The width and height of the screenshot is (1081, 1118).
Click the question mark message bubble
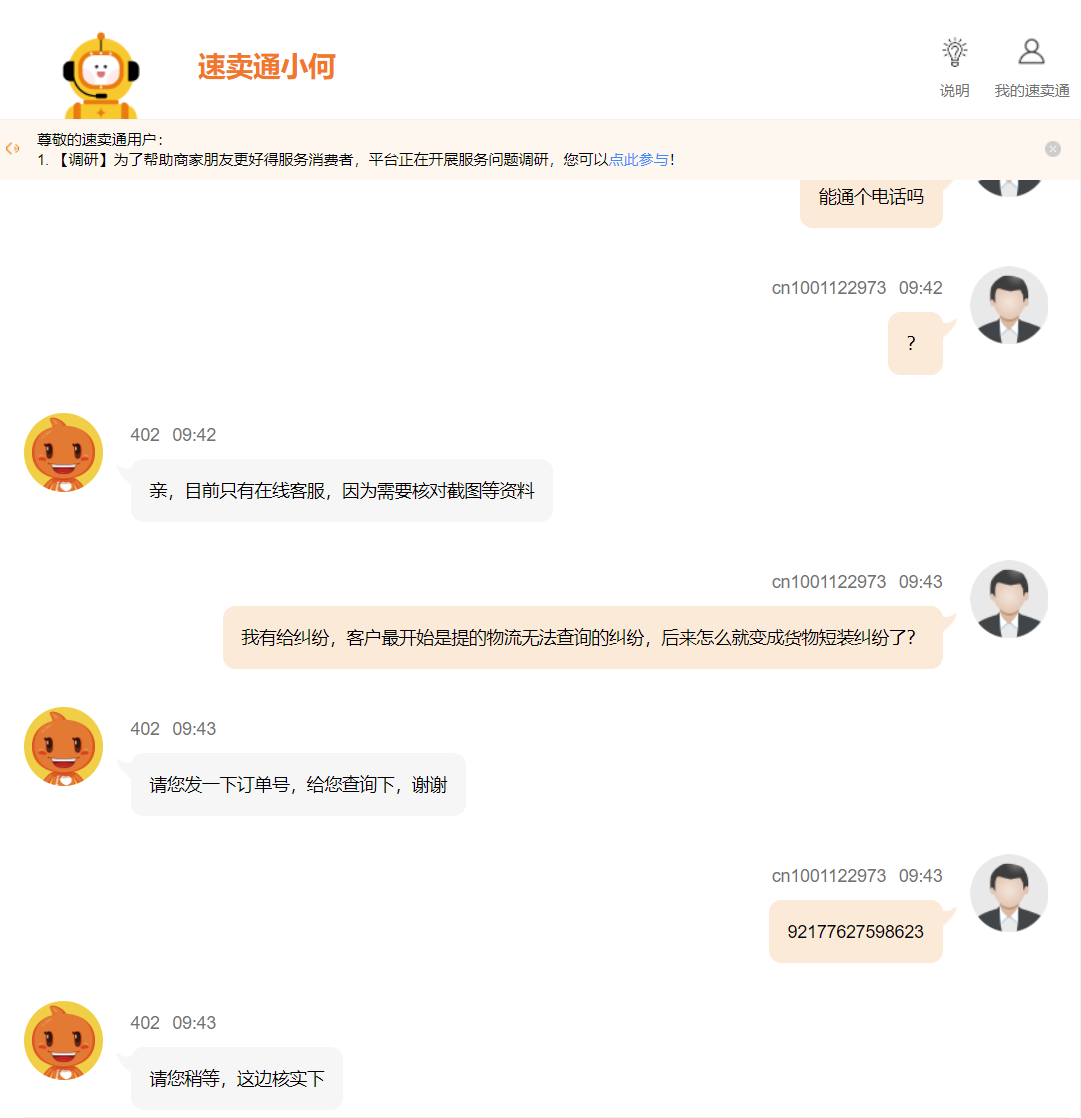(915, 343)
